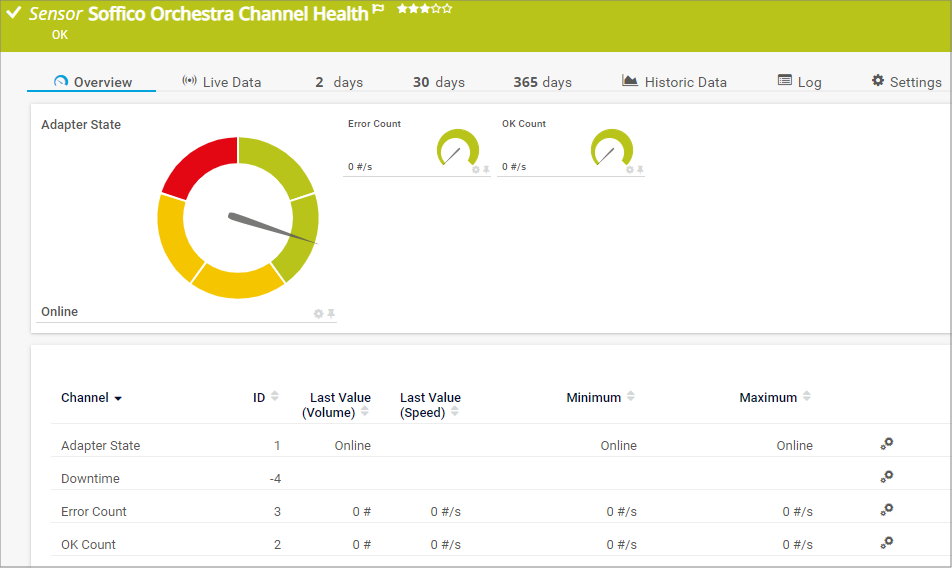Click the sensor flag icon beside title

378,10
